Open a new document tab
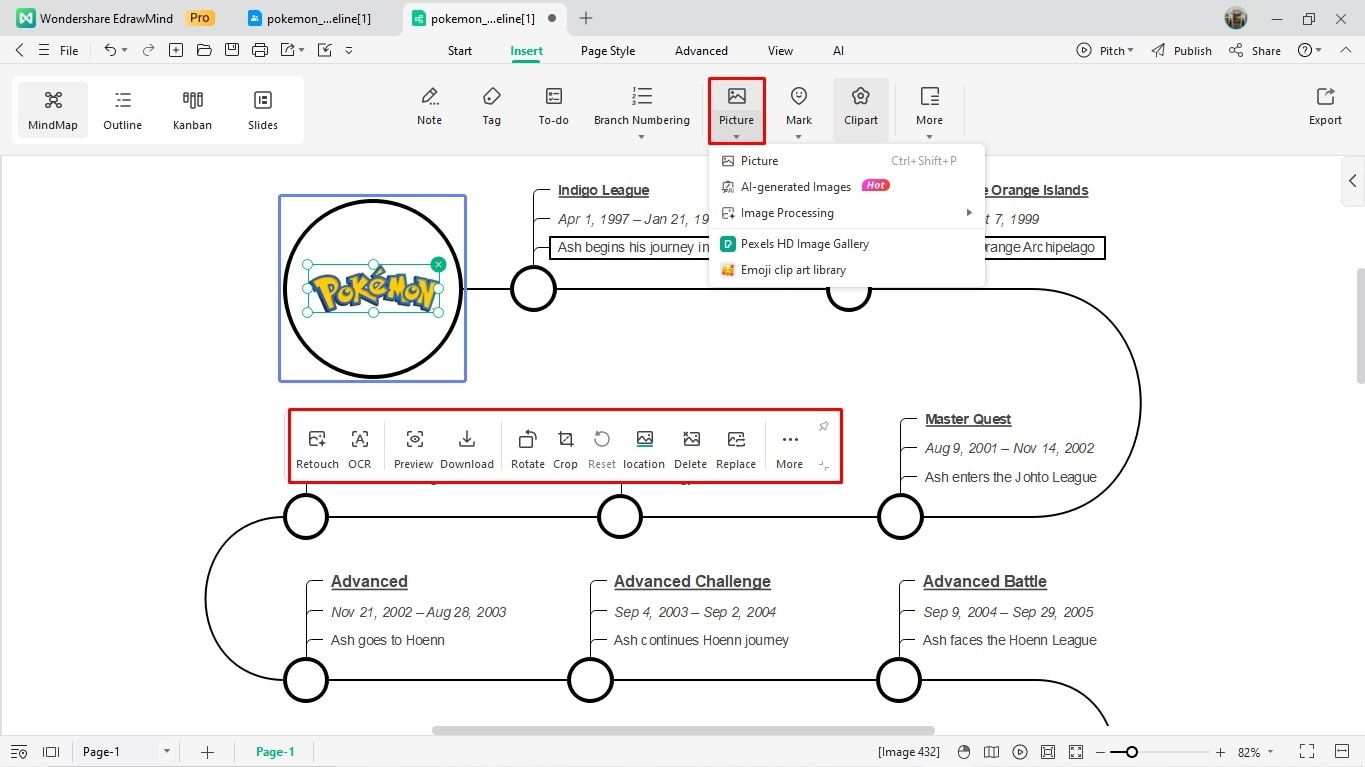 [586, 18]
